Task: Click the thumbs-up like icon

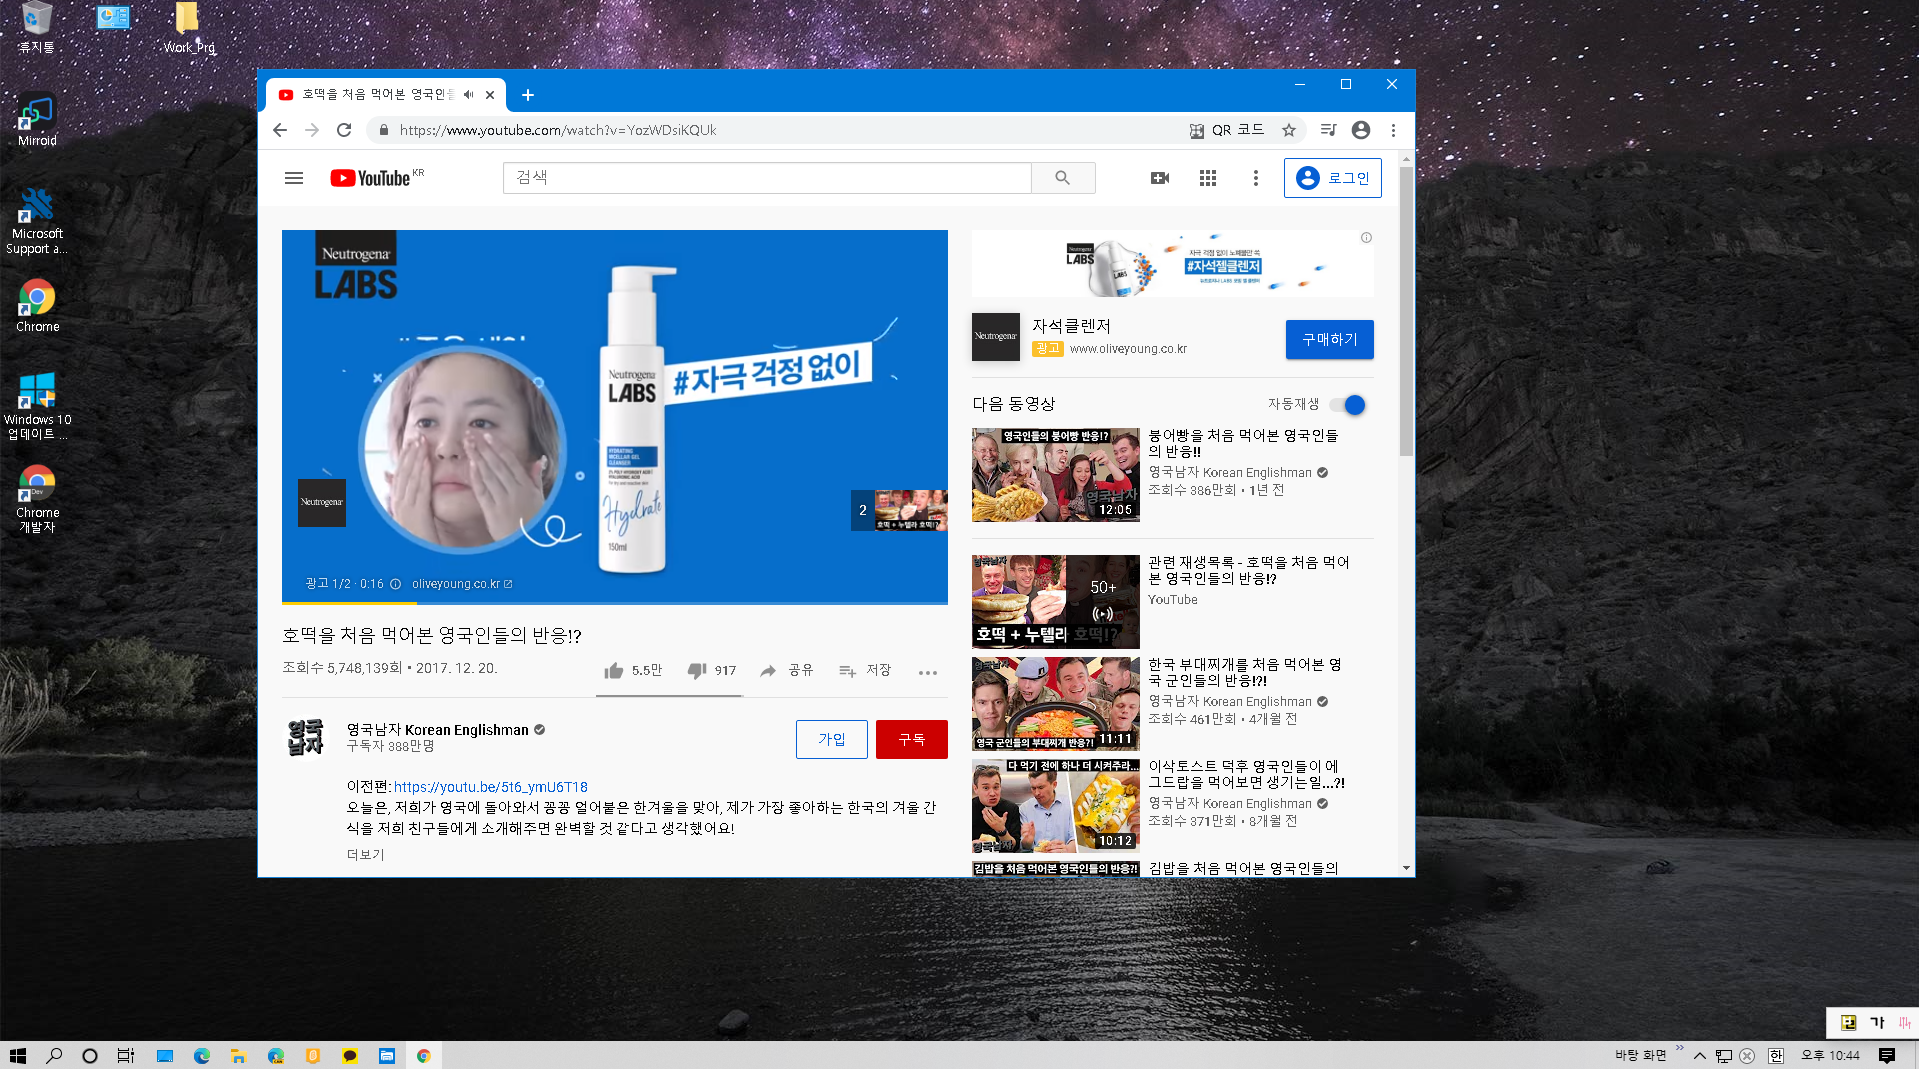Action: point(613,670)
